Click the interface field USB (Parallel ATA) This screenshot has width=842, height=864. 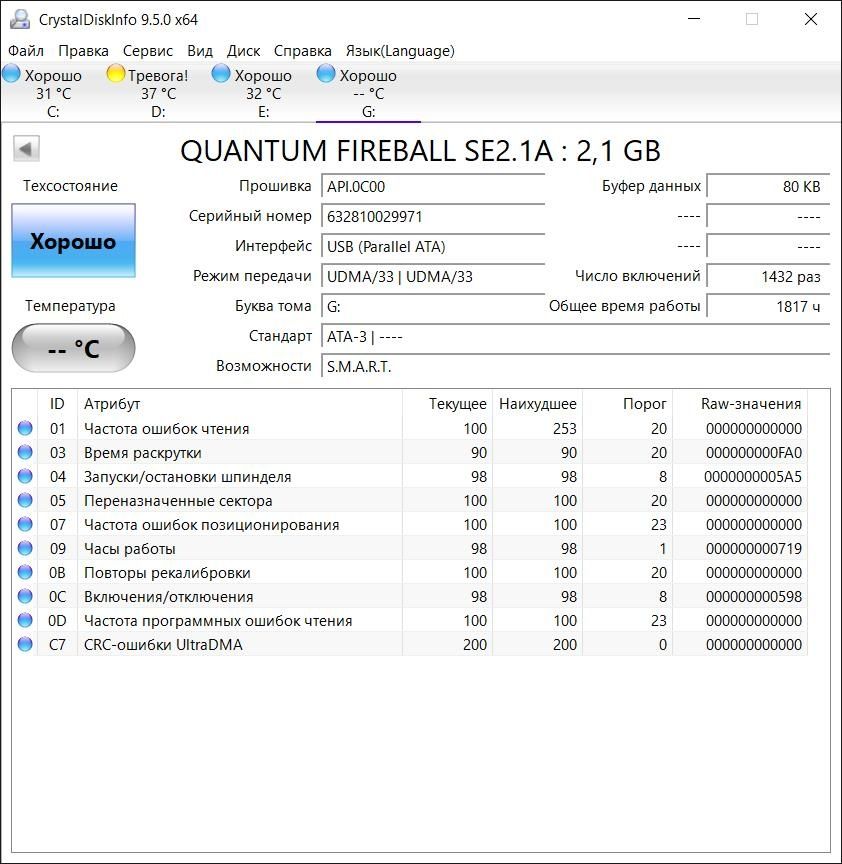coord(433,246)
